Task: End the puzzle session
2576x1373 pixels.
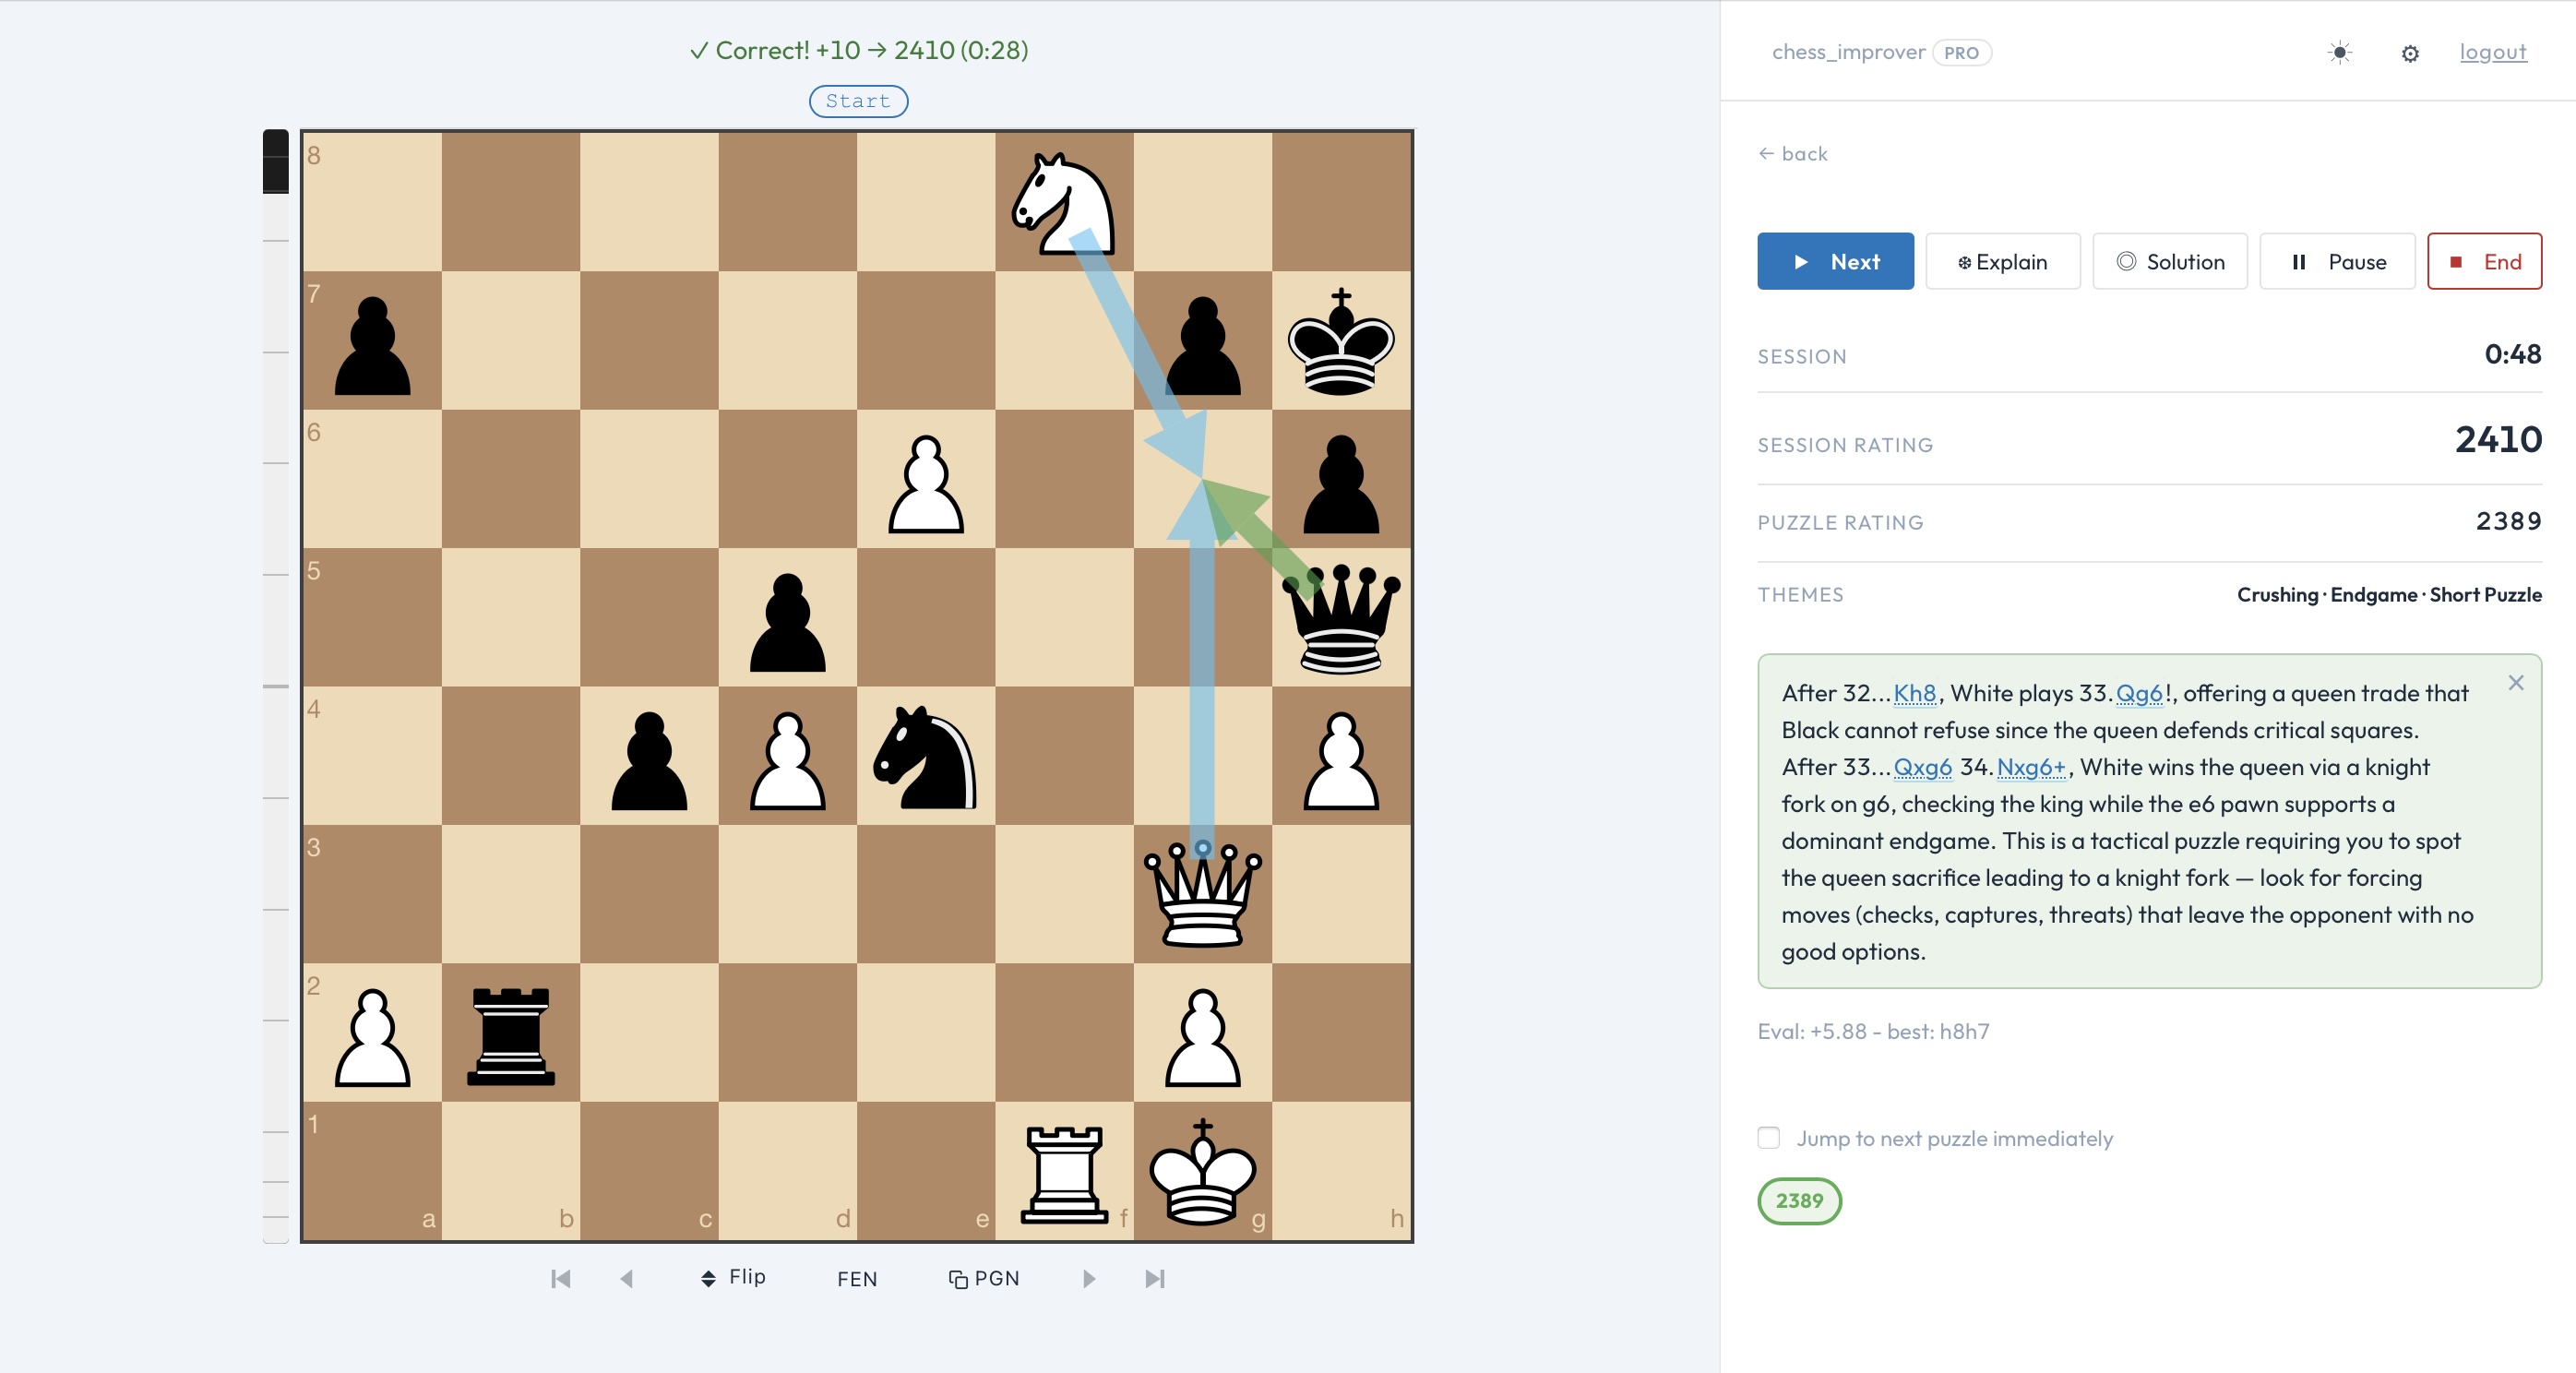Action: point(2484,262)
